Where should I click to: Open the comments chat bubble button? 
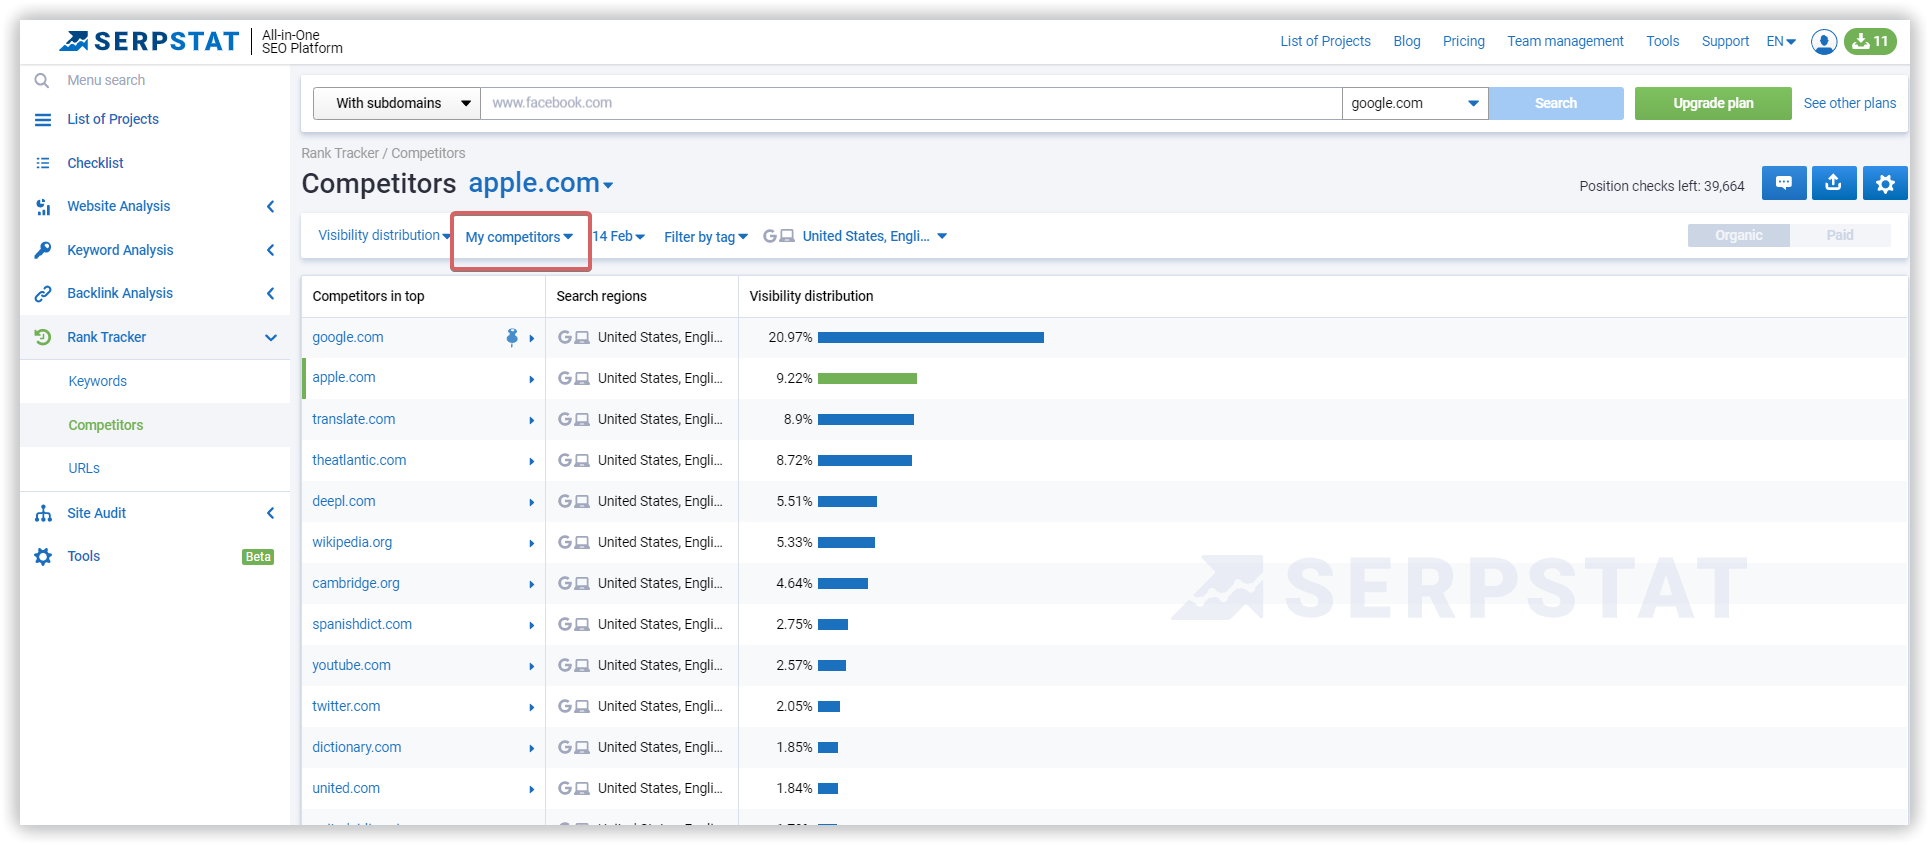[x=1784, y=183]
